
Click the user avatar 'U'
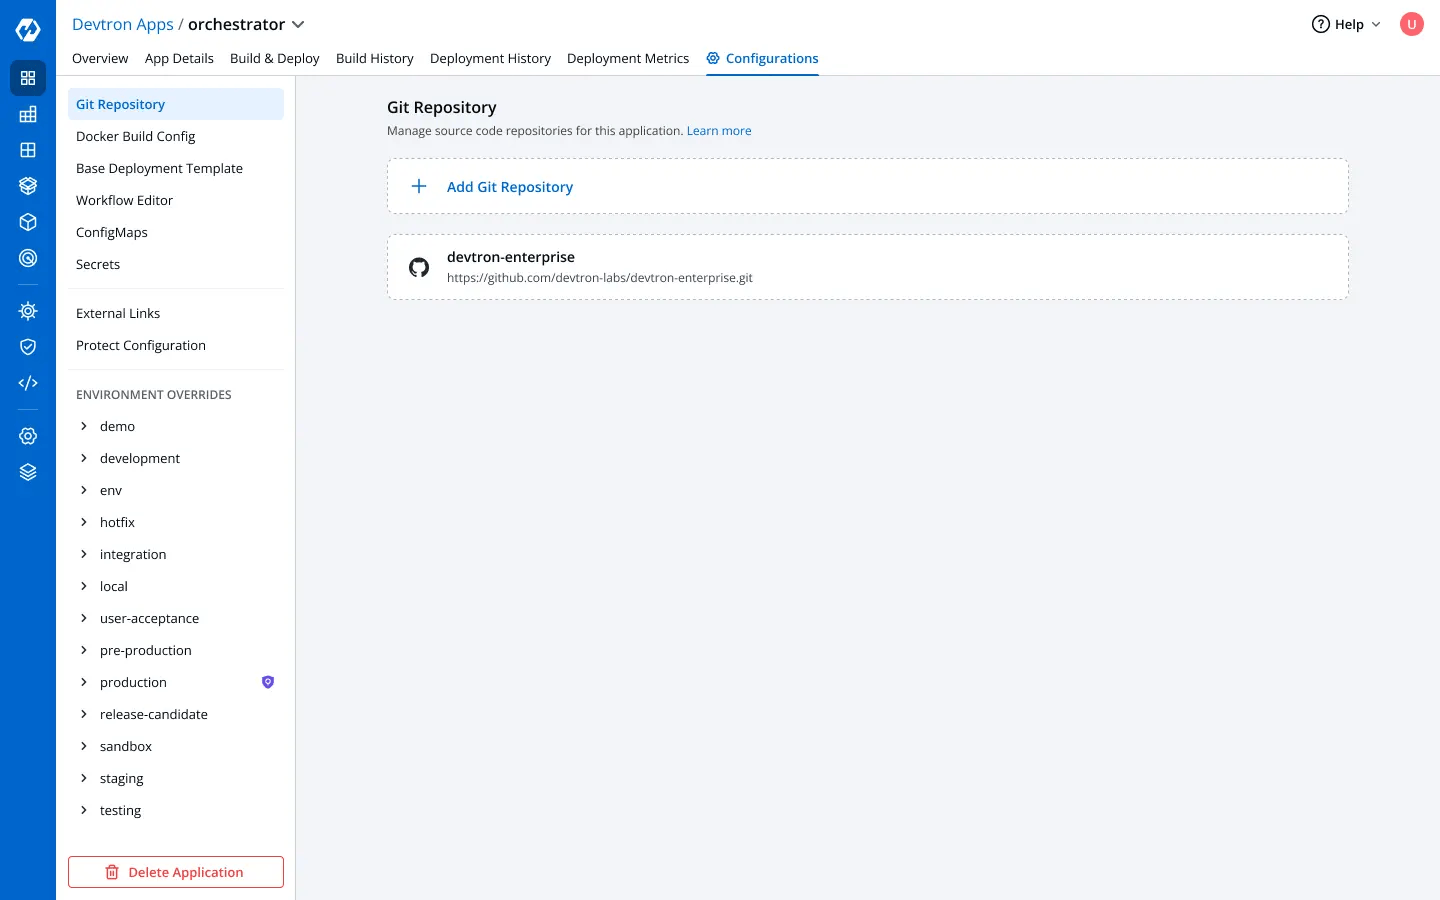coord(1412,24)
